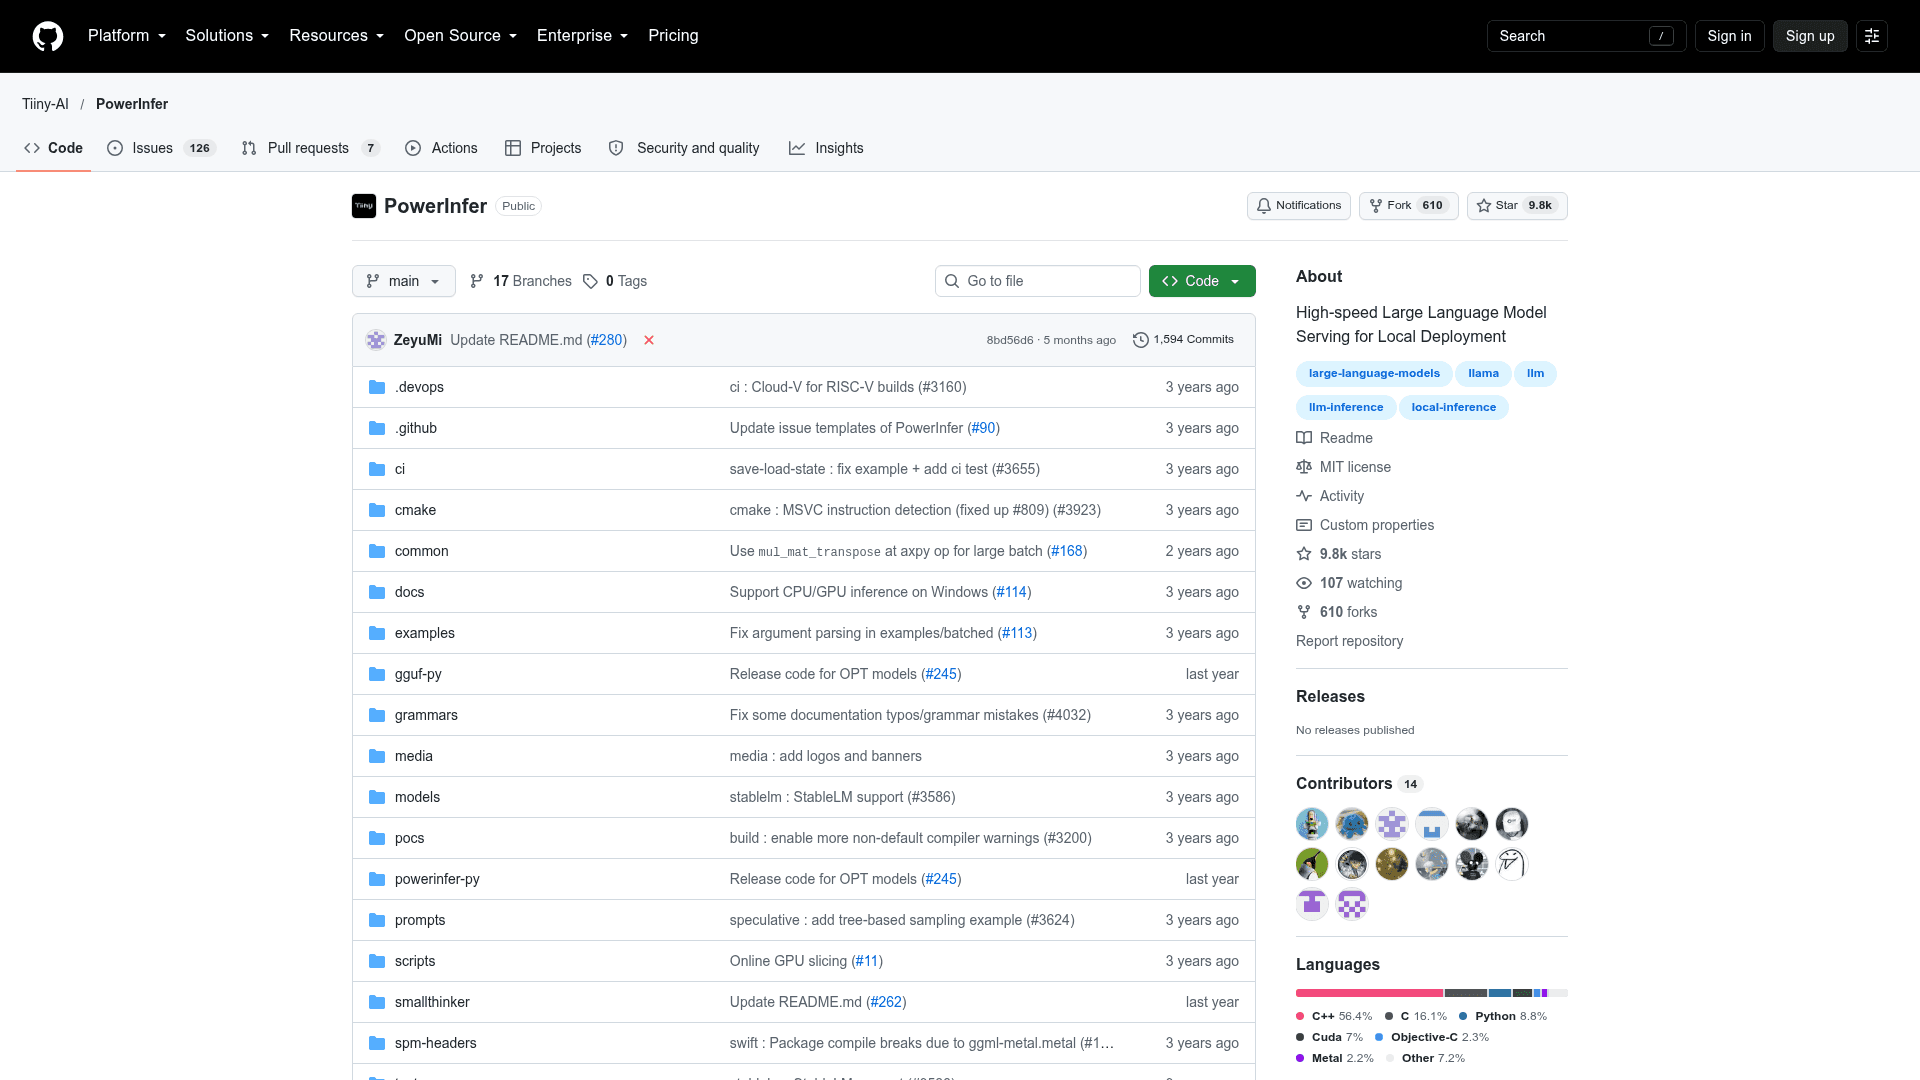Open the Tags link
Image resolution: width=1920 pixels, height=1080 pixels.
[615, 281]
